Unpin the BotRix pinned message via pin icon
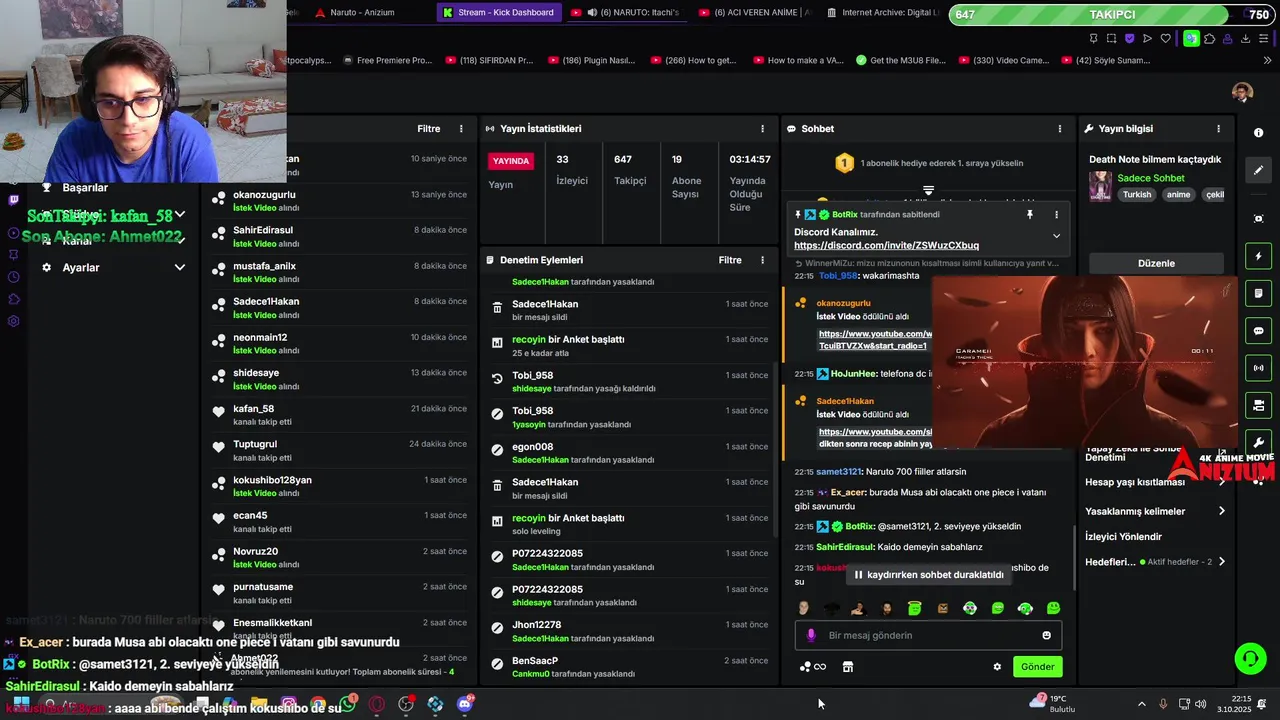The height and width of the screenshot is (720, 1280). pyautogui.click(x=1029, y=214)
